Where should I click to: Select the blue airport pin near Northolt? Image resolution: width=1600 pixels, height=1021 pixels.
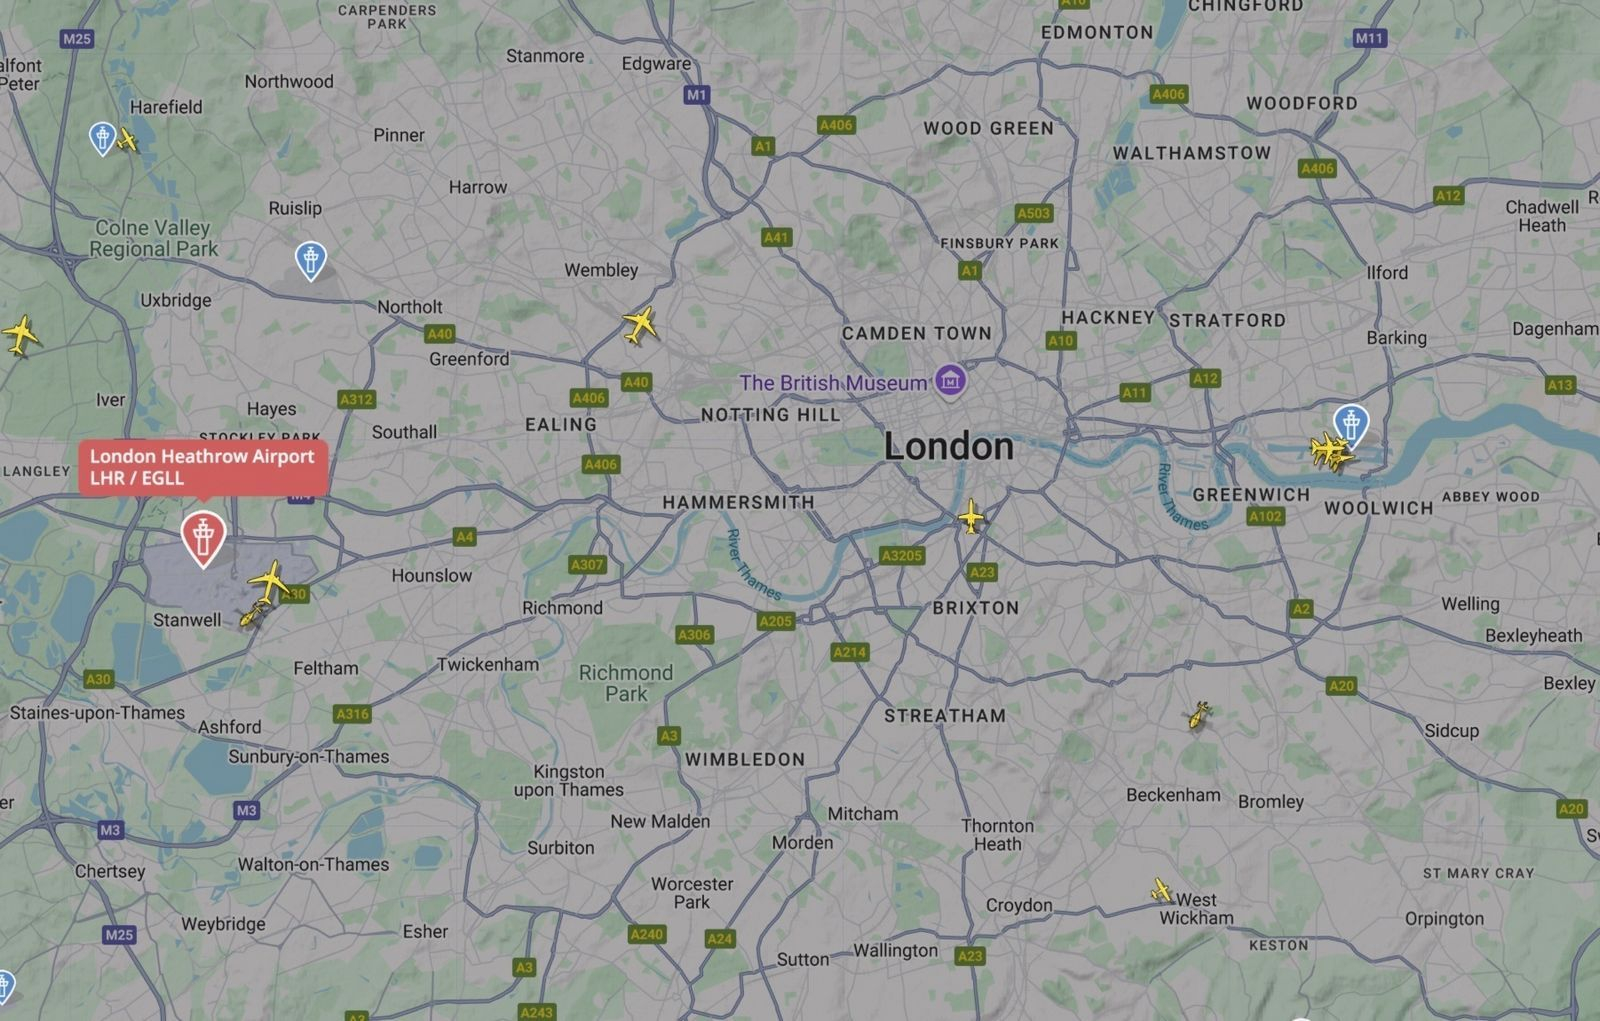(x=311, y=261)
